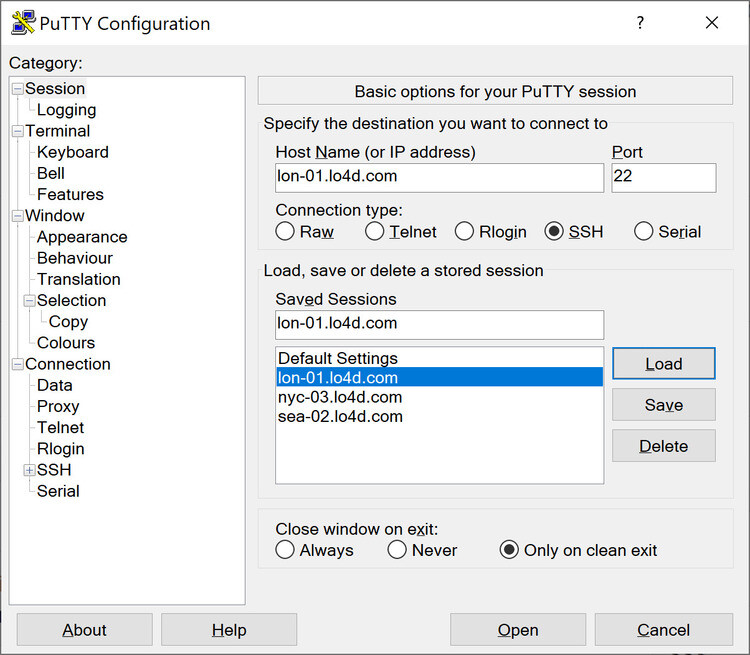Click the Load button

pyautogui.click(x=663, y=364)
